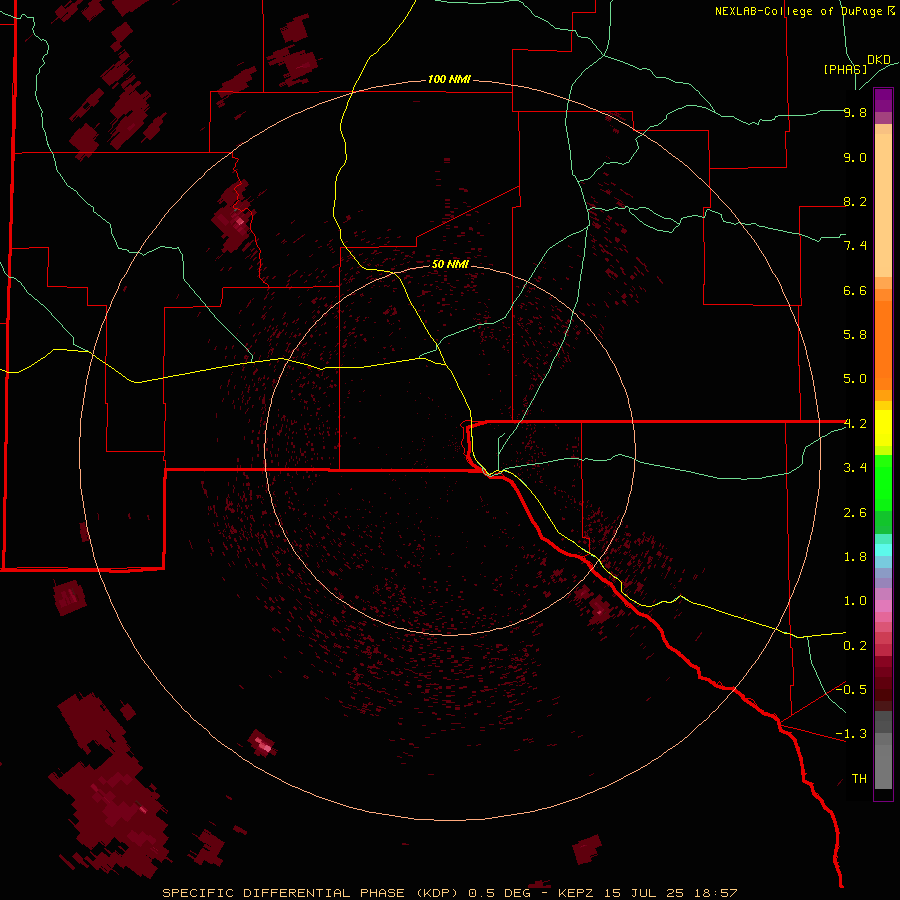
Task: Click the 15 JUL 25 date in caption
Action: (x=642, y=893)
